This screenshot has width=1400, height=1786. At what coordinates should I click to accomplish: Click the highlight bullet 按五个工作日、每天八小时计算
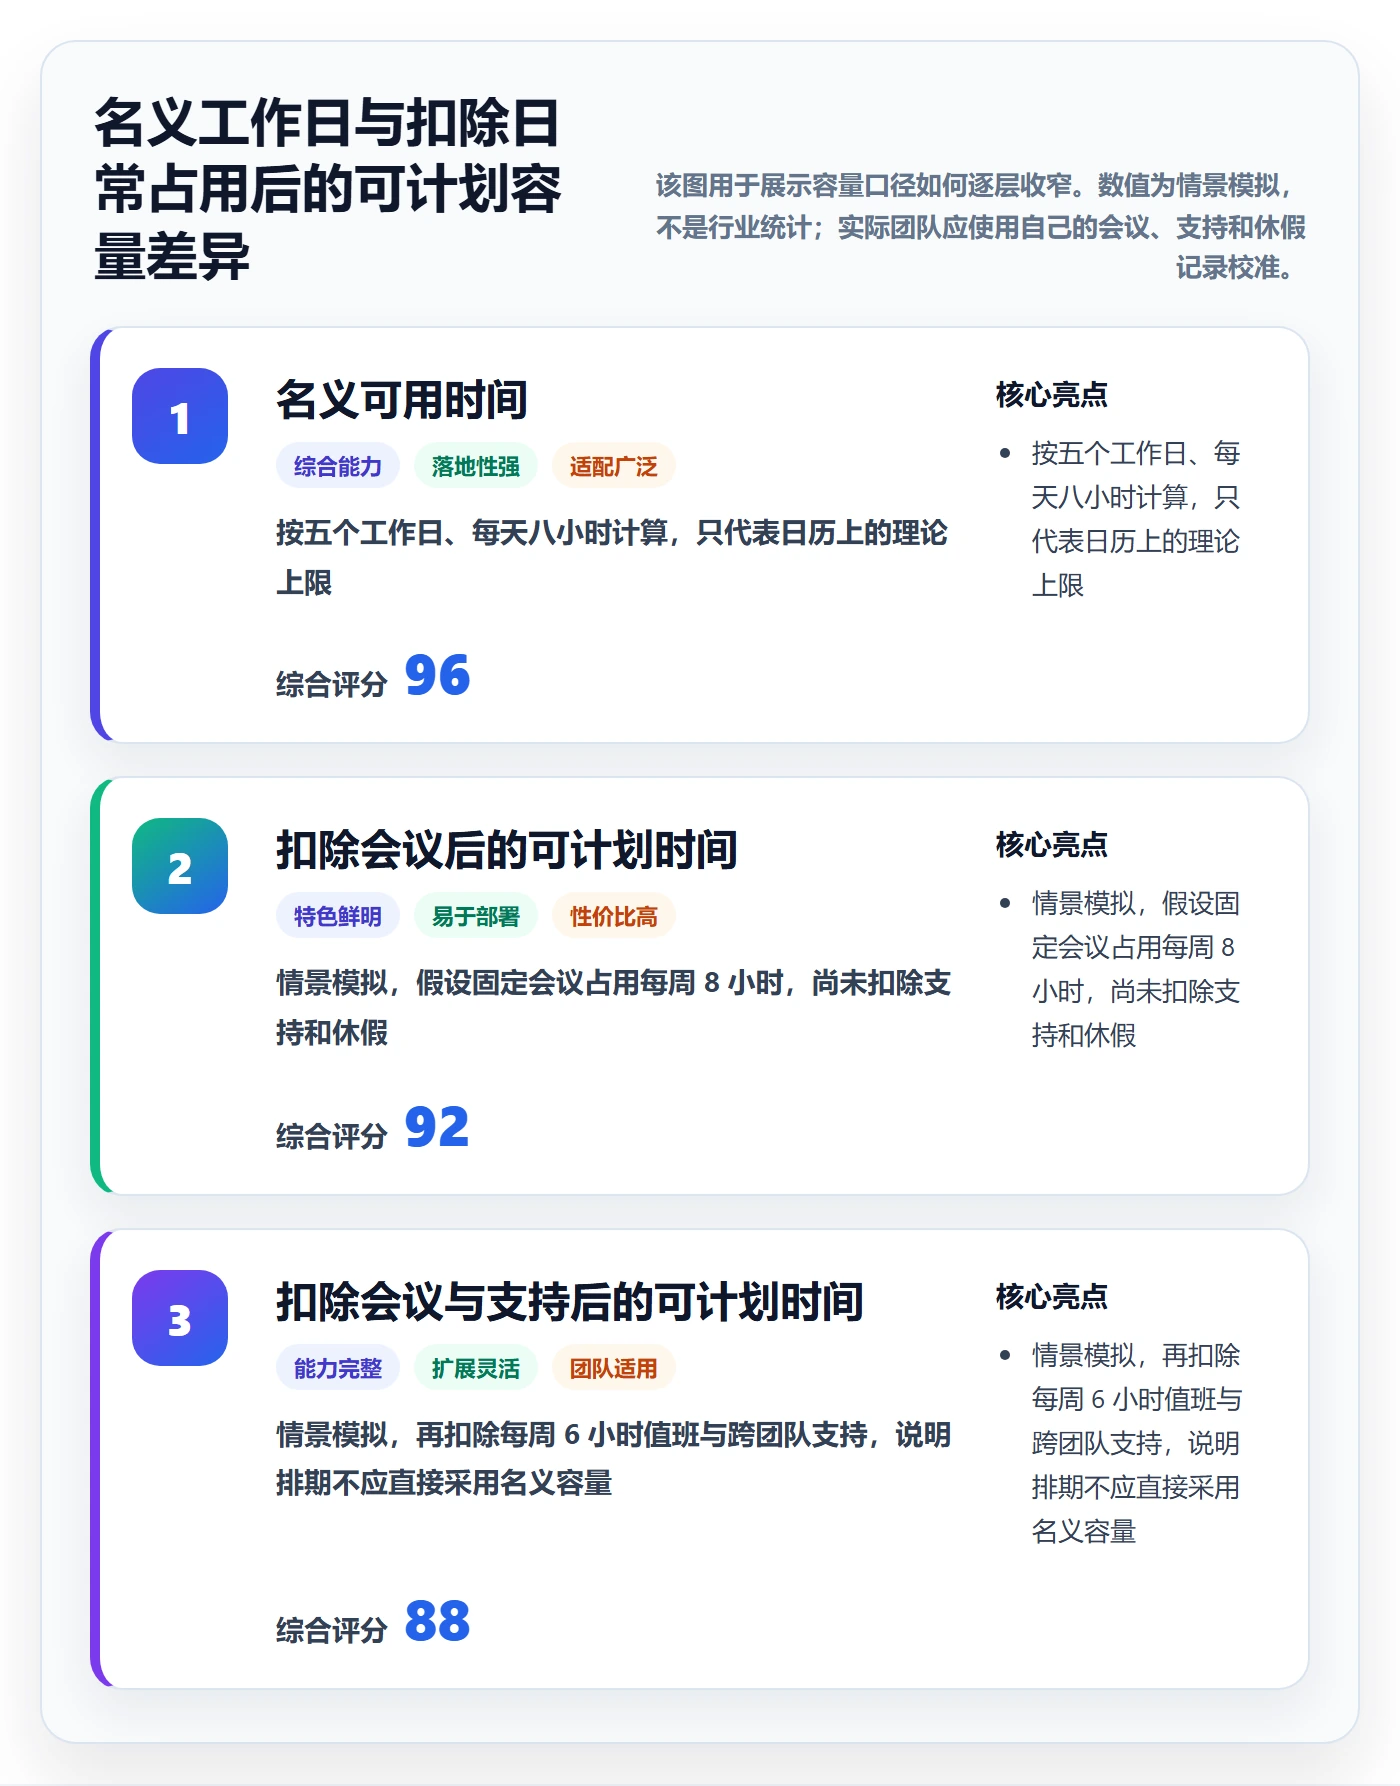(x=1136, y=519)
